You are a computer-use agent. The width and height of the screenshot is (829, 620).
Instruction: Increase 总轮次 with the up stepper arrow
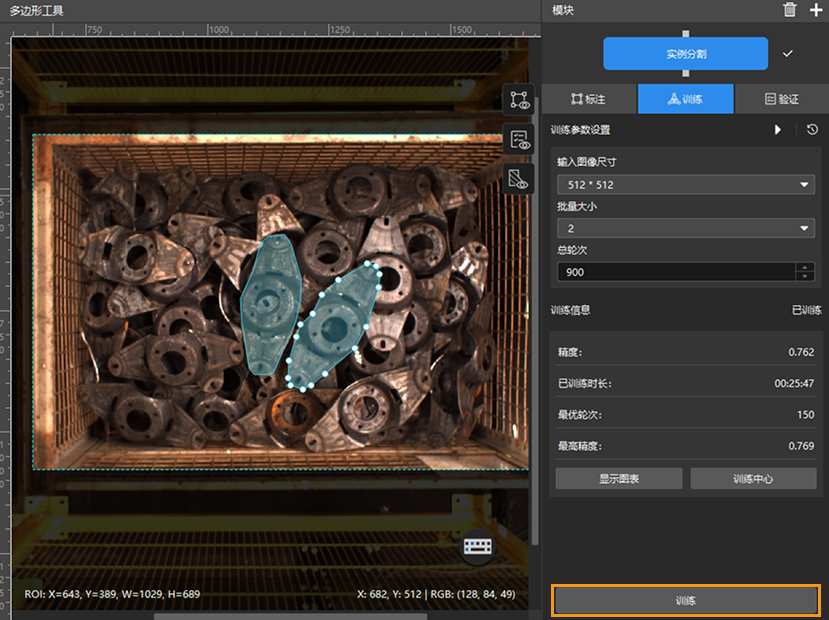pos(805,267)
